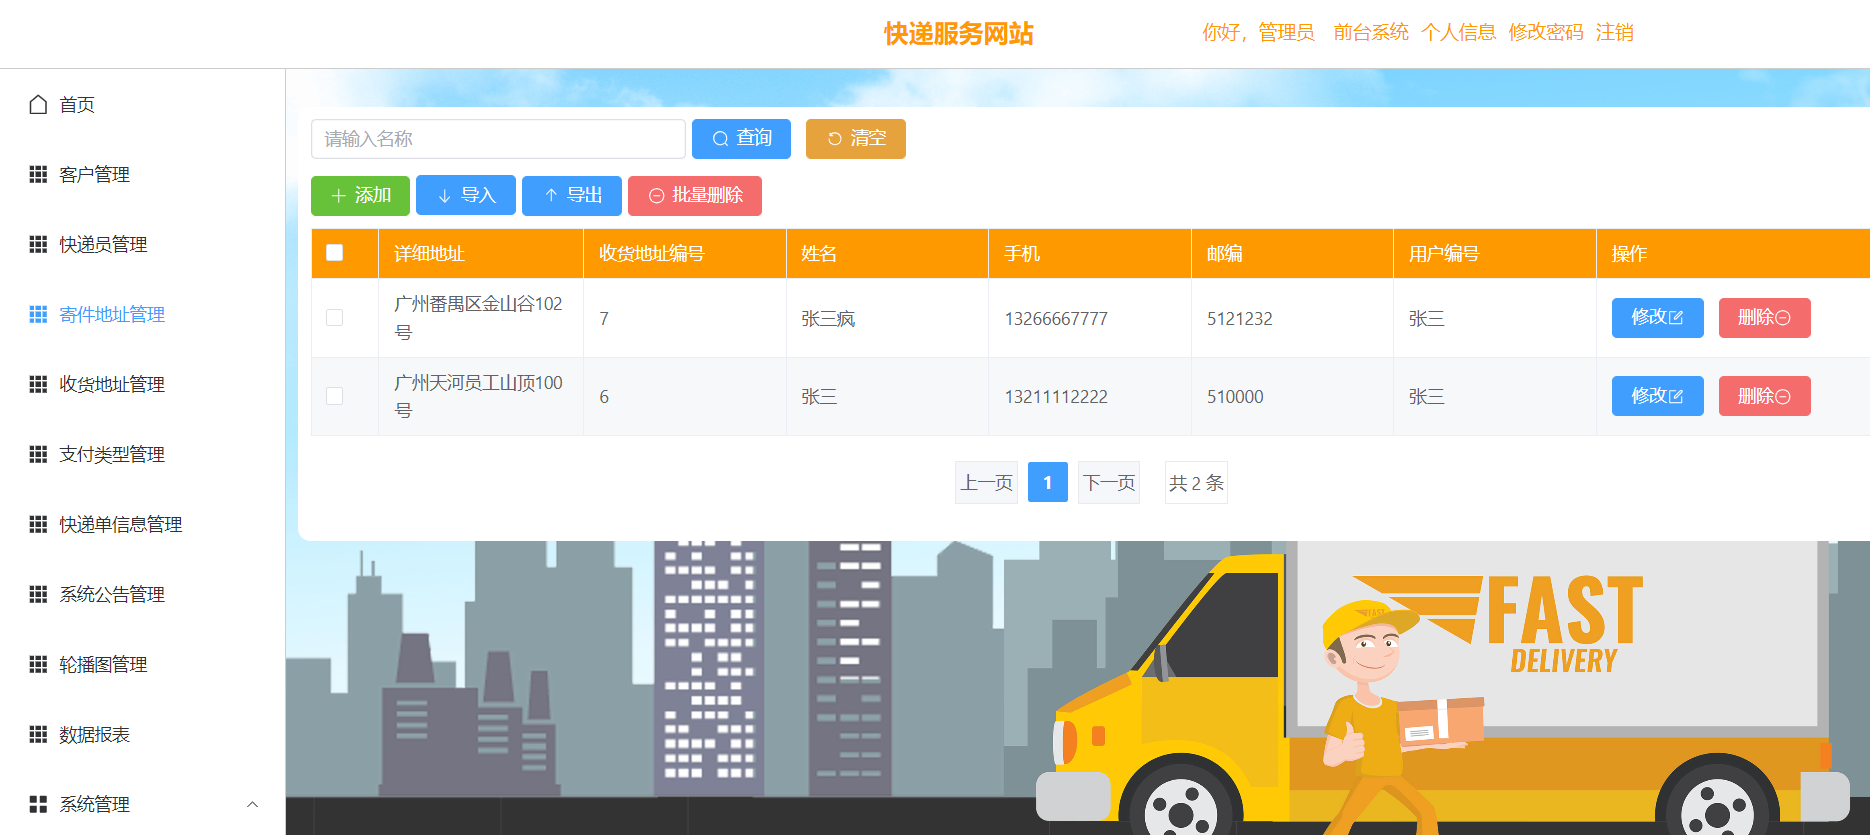Screen dimensions: 1870x835
Task: Click grid icon next to 轮播图管理
Action: point(38,664)
